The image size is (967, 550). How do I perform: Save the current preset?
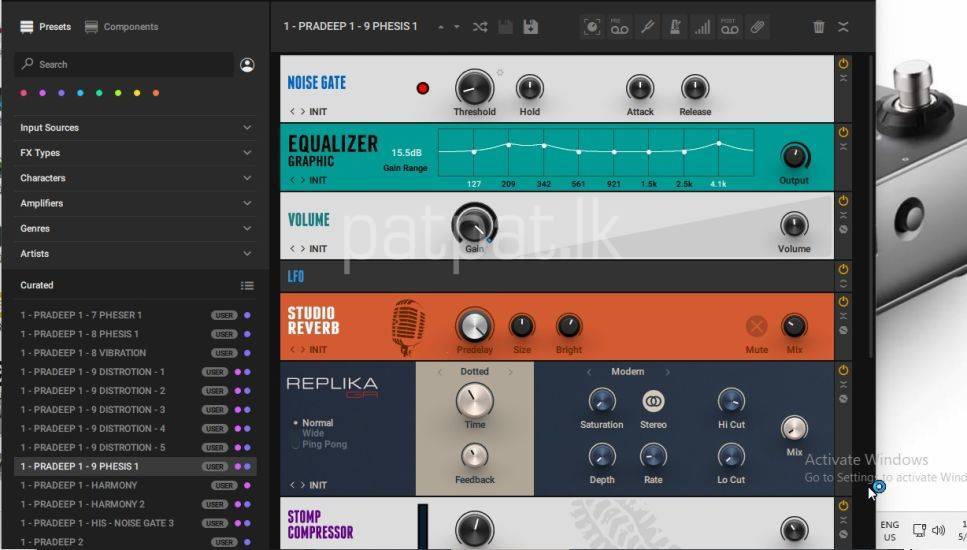505,27
